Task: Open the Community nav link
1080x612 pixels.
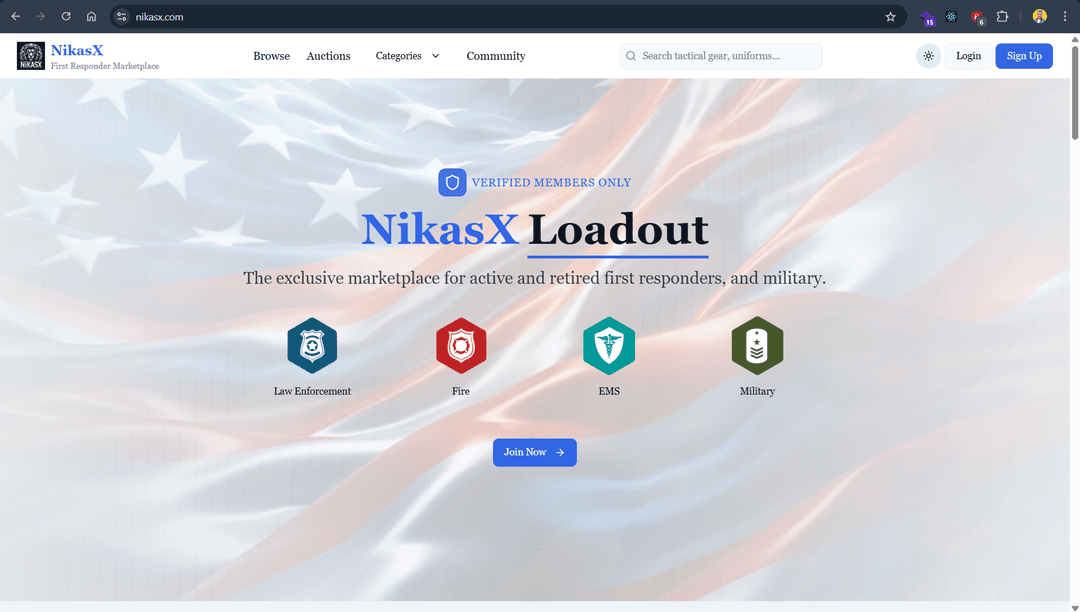Action: (495, 56)
